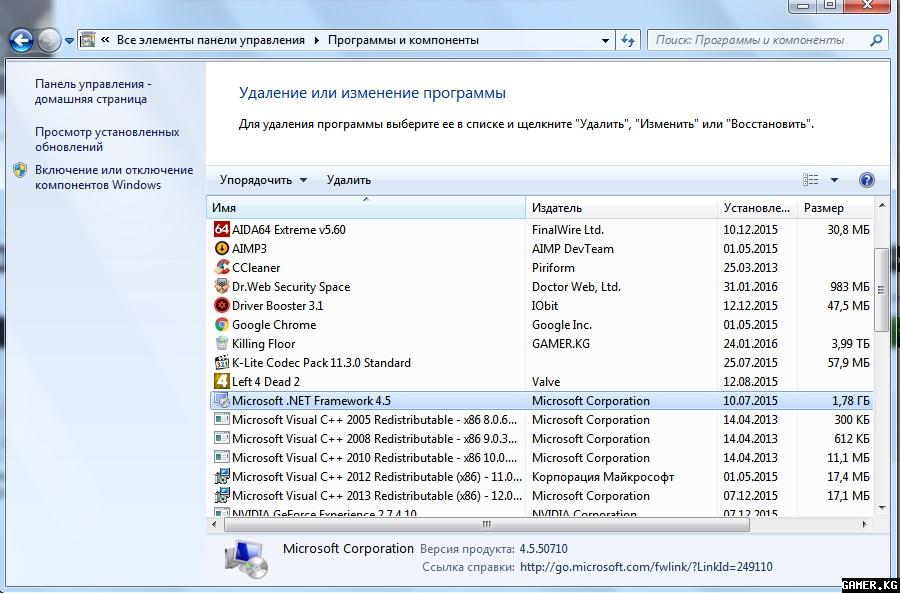Select the AIDA64 Extreme v5.60 row name
This screenshot has height=593, width=900.
point(289,230)
